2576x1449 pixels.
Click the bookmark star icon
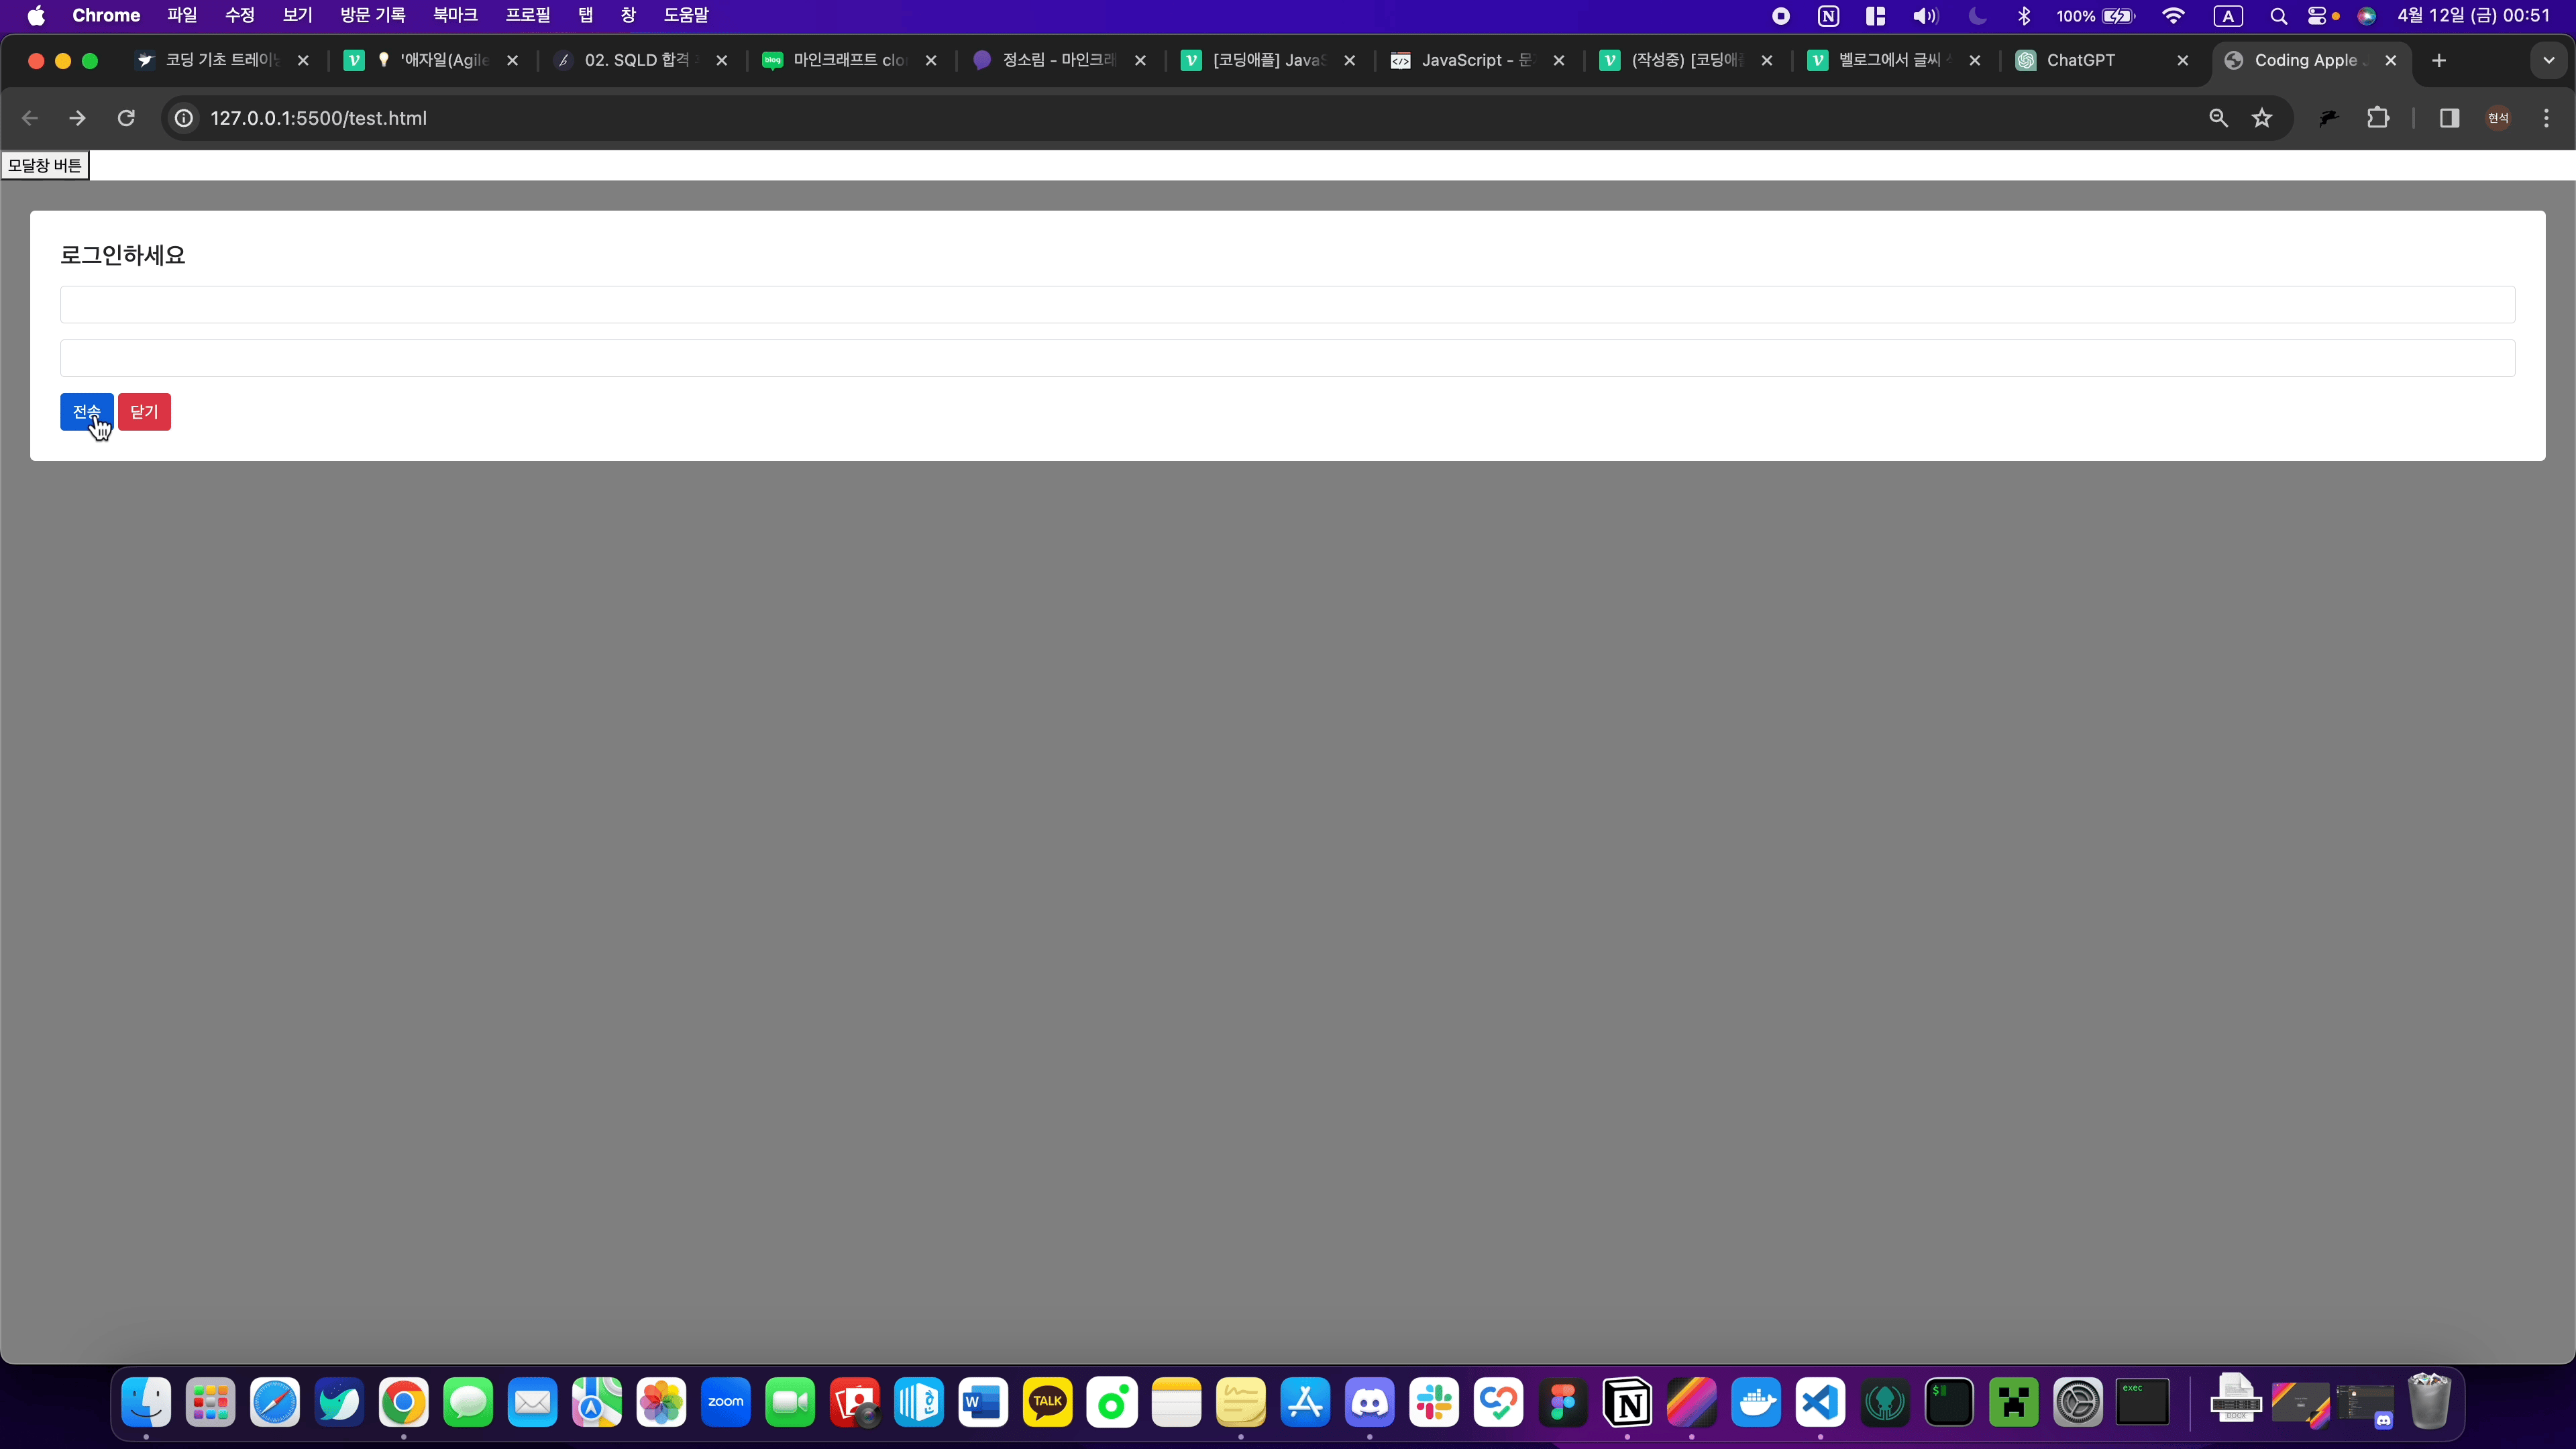[x=2262, y=118]
